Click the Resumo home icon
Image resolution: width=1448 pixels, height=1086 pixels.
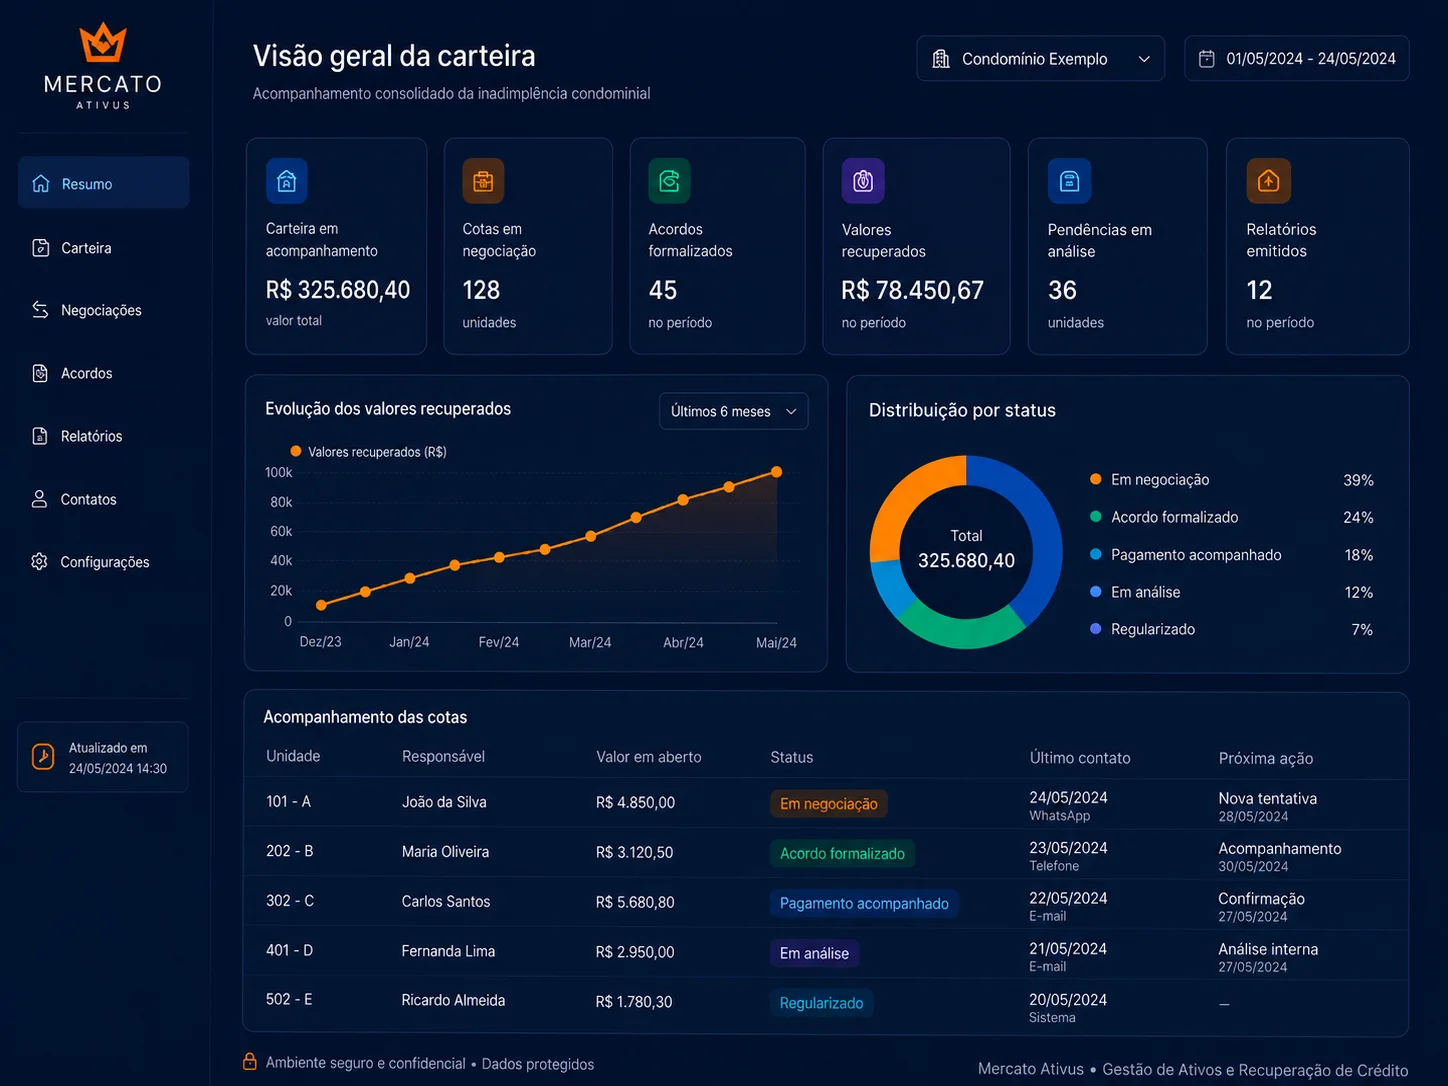pos(41,183)
